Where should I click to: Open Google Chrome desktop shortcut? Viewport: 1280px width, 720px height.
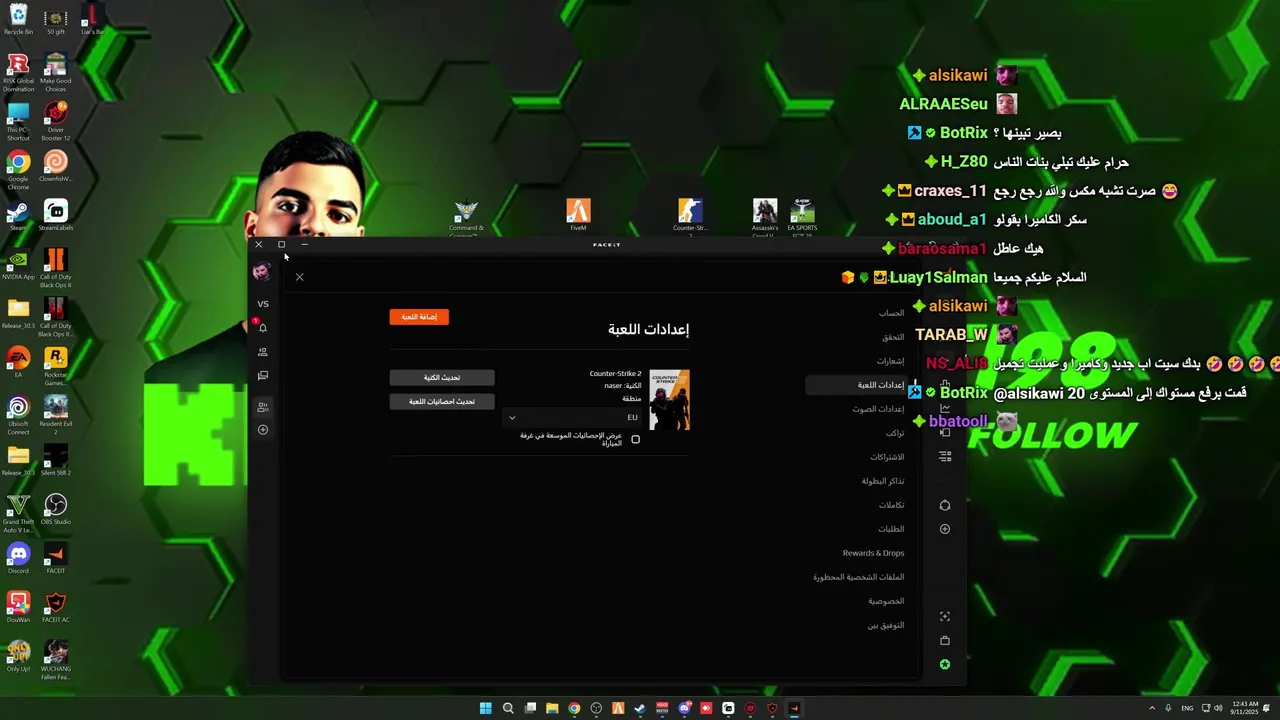[x=18, y=170]
